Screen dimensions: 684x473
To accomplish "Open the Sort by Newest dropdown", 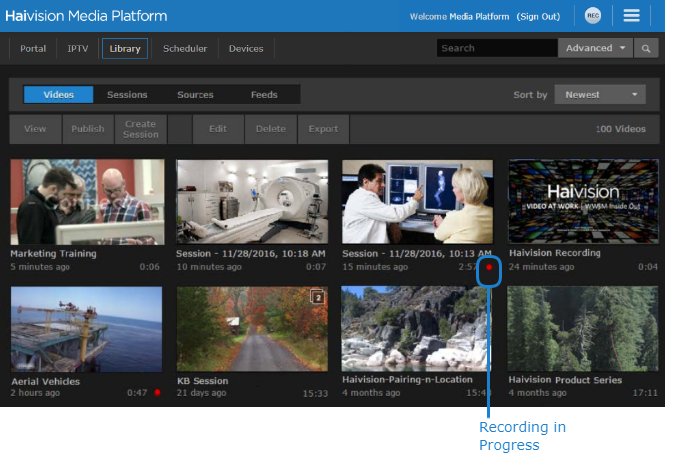I will 600,95.
